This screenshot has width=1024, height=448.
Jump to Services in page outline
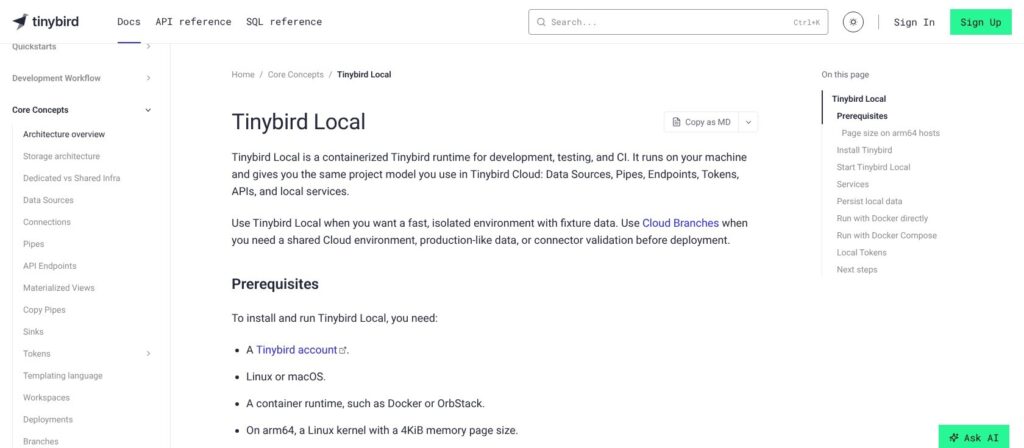[x=852, y=184]
